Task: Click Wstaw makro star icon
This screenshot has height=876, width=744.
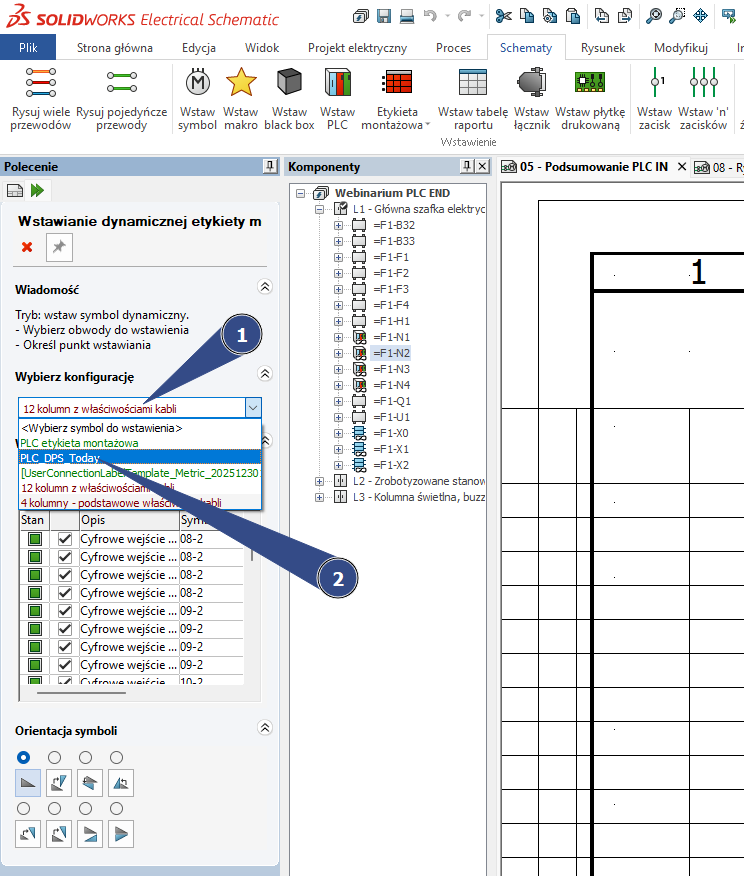Action: (x=241, y=83)
